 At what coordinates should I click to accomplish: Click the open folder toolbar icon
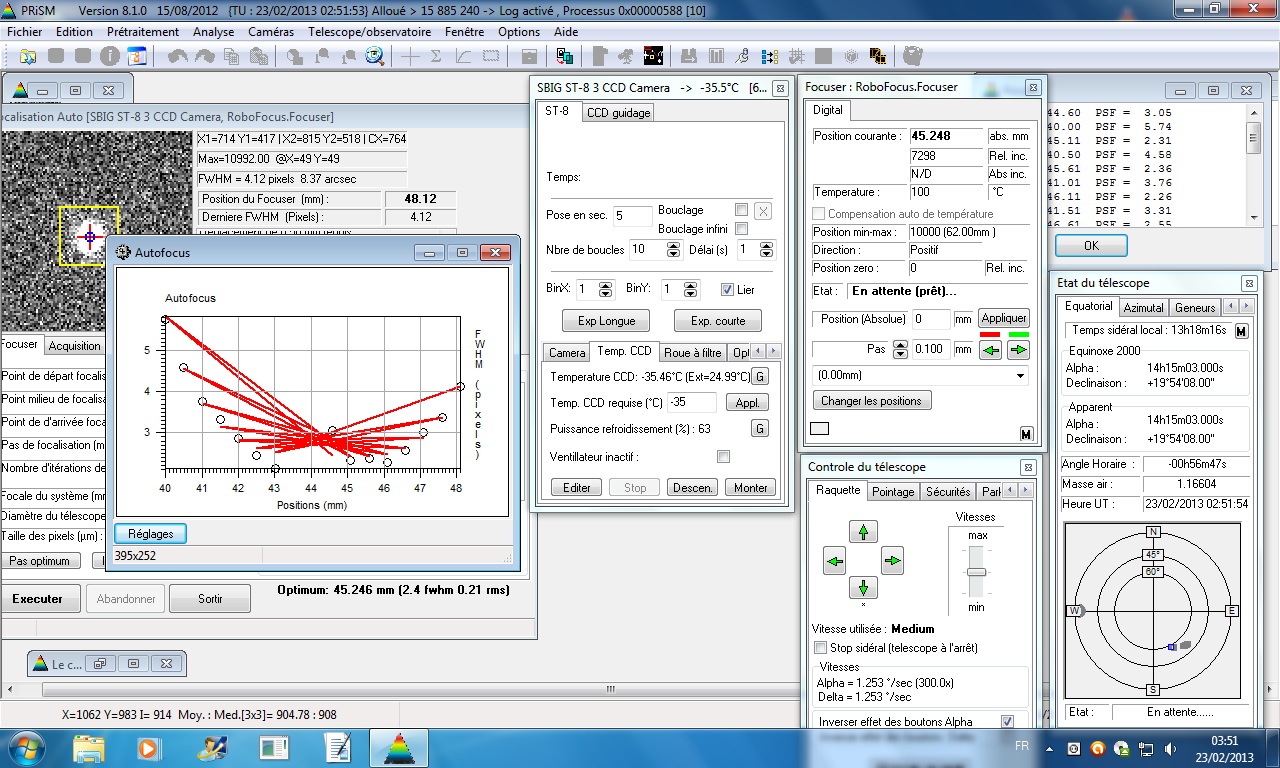click(x=29, y=56)
